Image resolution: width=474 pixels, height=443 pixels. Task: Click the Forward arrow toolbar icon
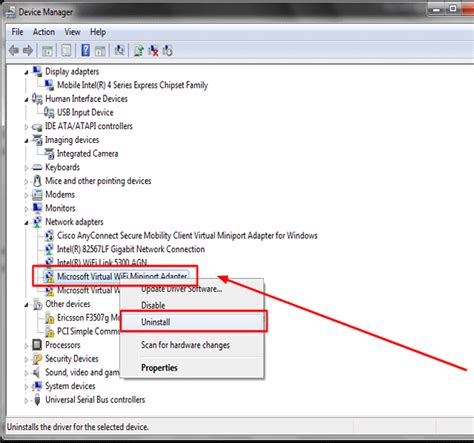(28, 51)
